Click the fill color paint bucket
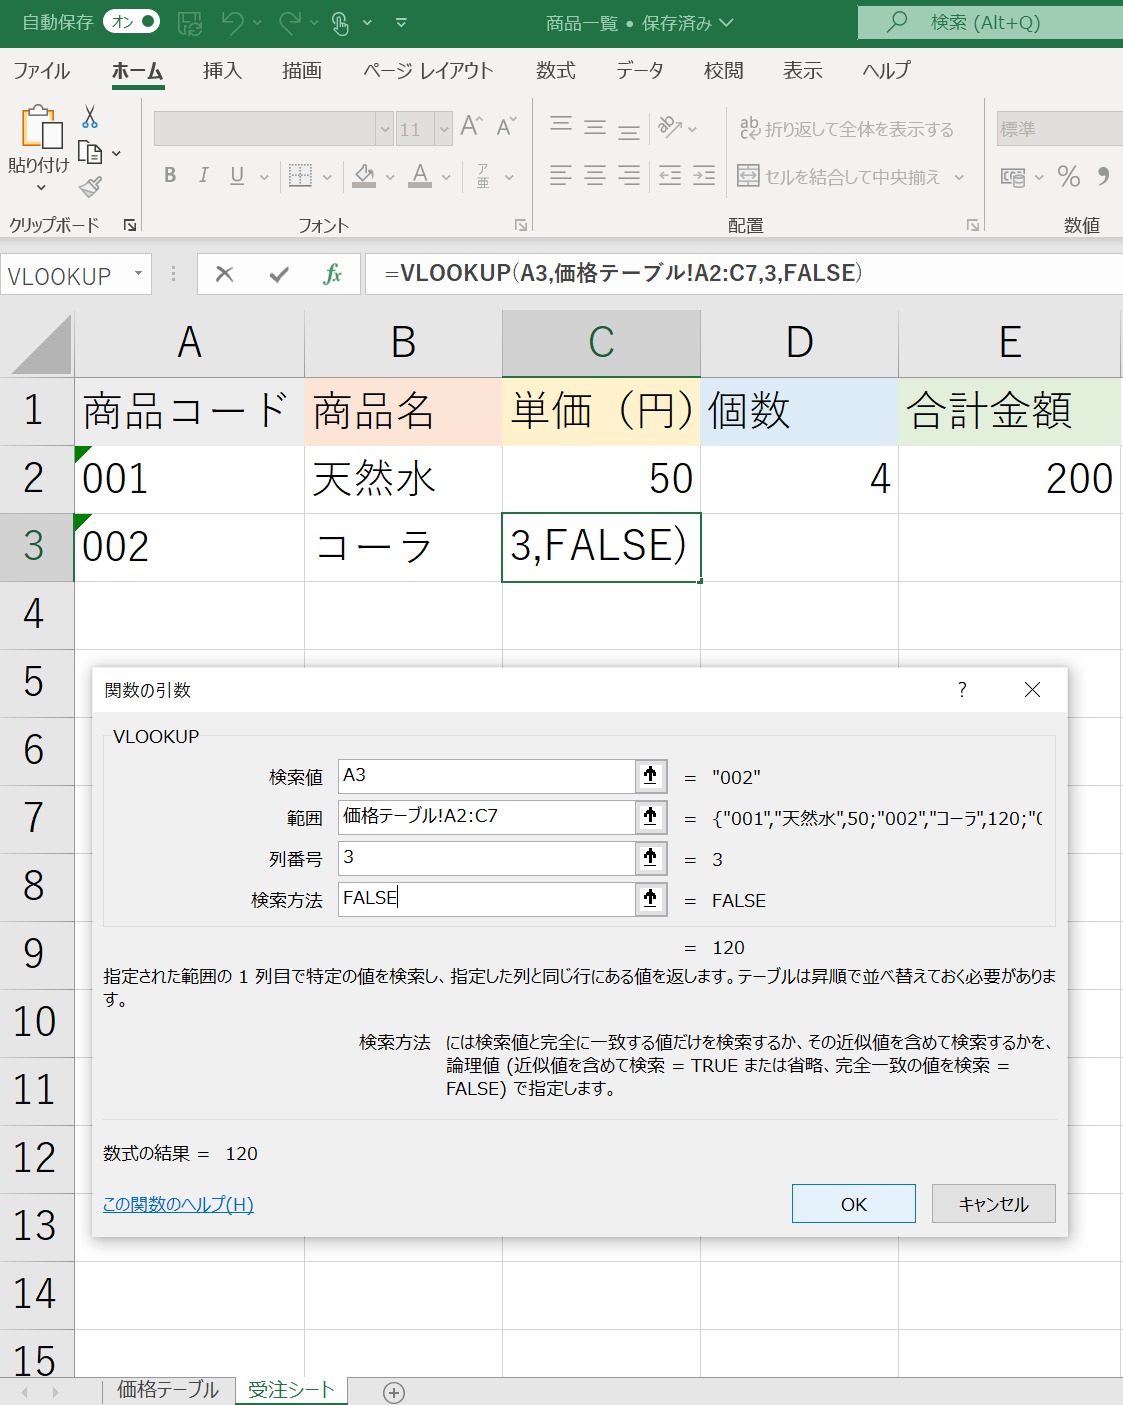 (364, 176)
